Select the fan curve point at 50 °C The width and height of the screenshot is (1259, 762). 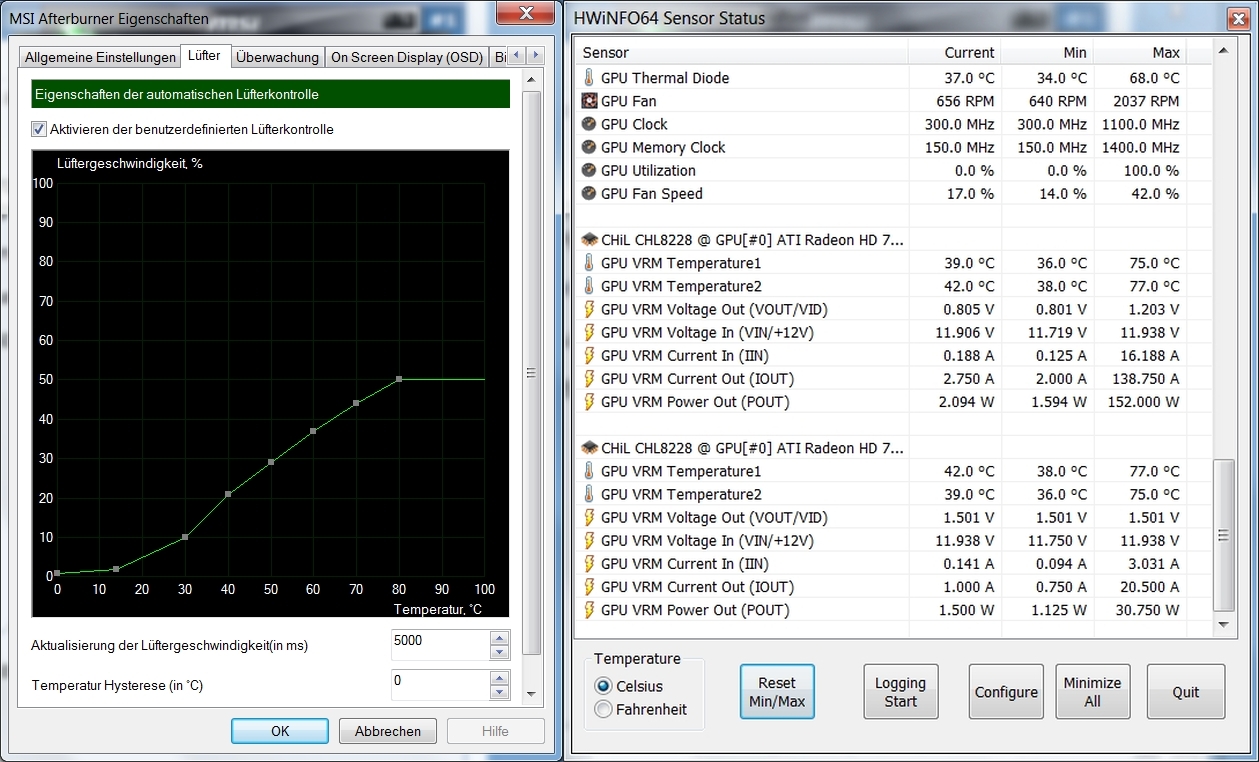point(271,462)
